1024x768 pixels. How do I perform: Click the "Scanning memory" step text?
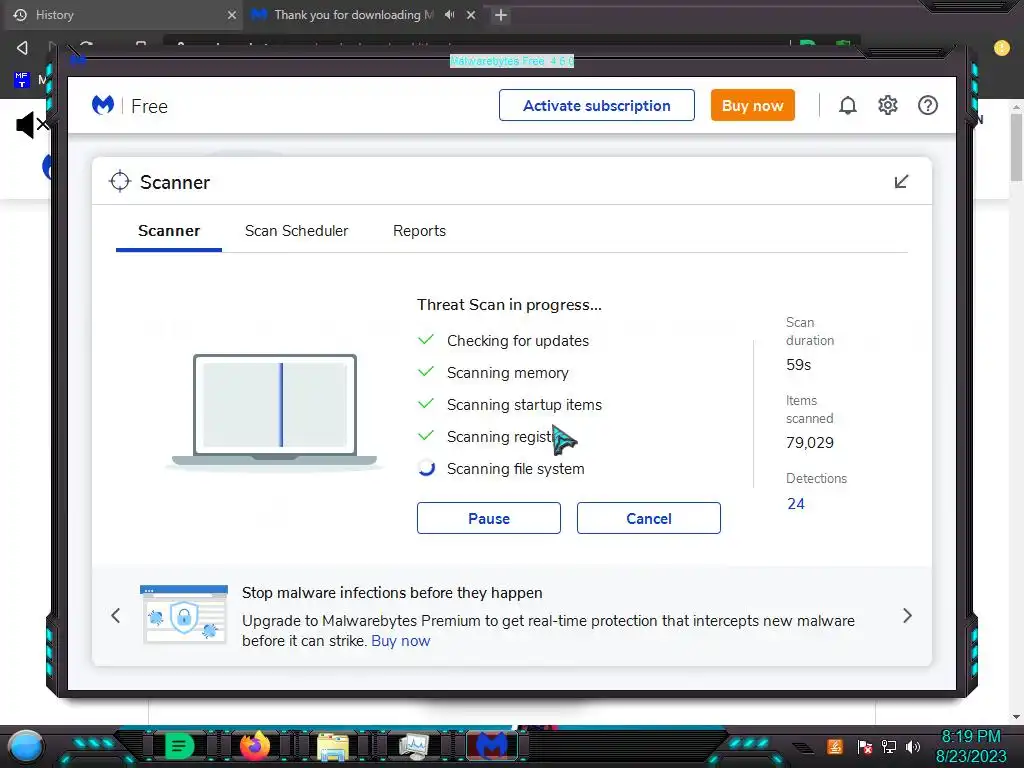(x=507, y=373)
